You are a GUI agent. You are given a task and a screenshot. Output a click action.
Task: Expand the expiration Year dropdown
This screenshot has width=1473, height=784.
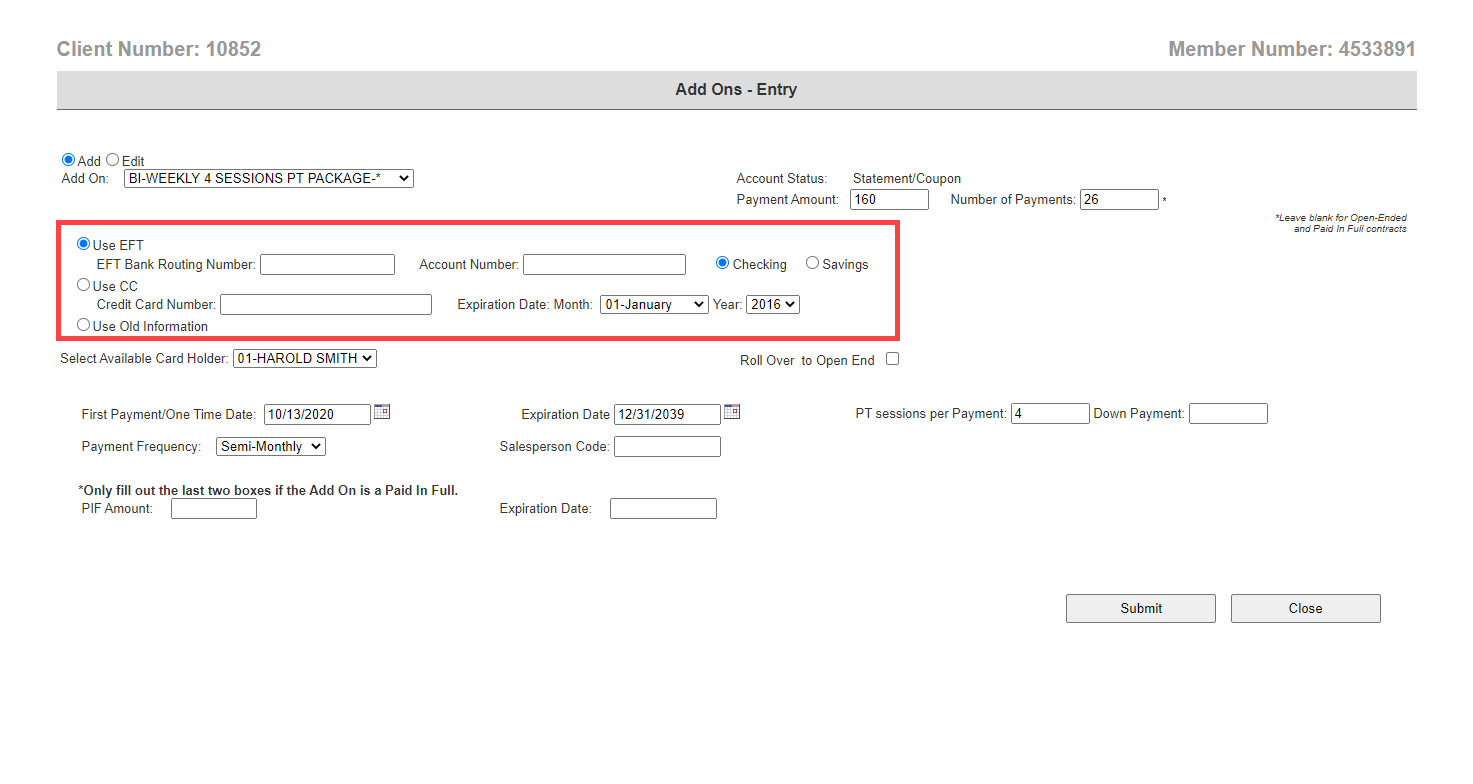click(x=773, y=304)
